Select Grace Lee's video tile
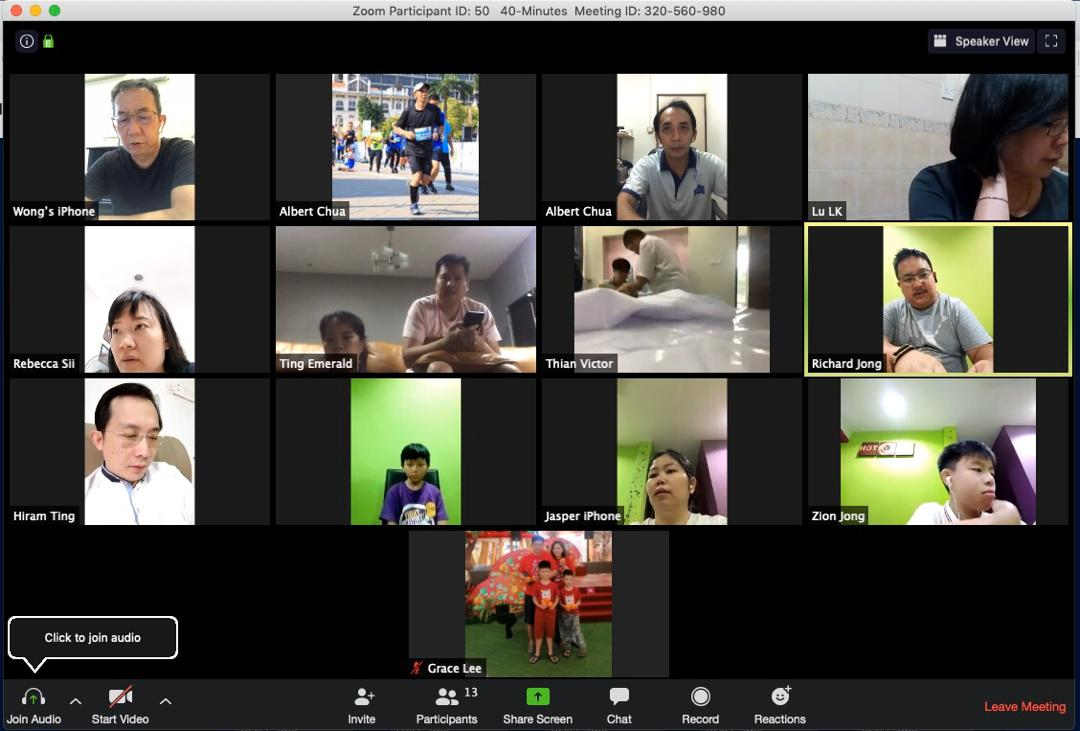Image resolution: width=1080 pixels, height=731 pixels. [538, 603]
